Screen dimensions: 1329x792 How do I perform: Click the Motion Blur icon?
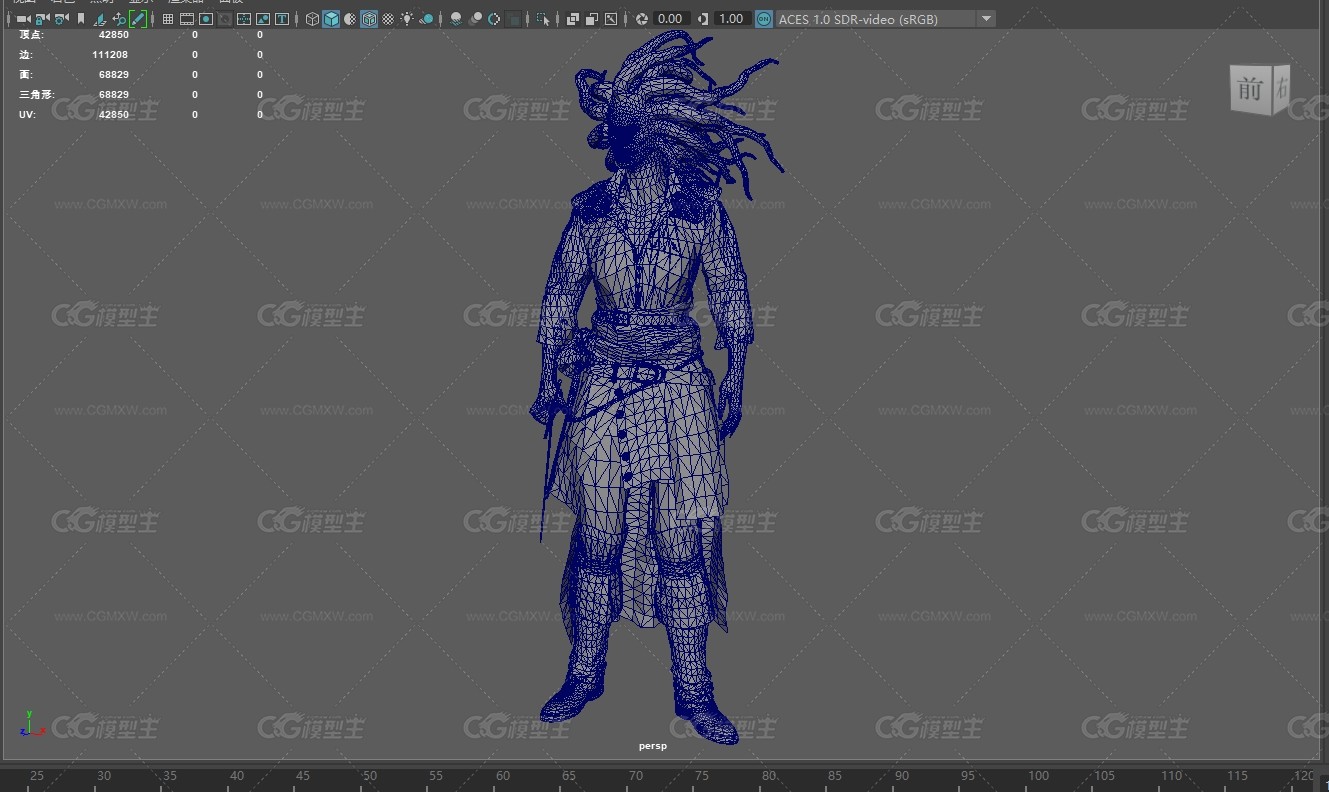[476, 19]
